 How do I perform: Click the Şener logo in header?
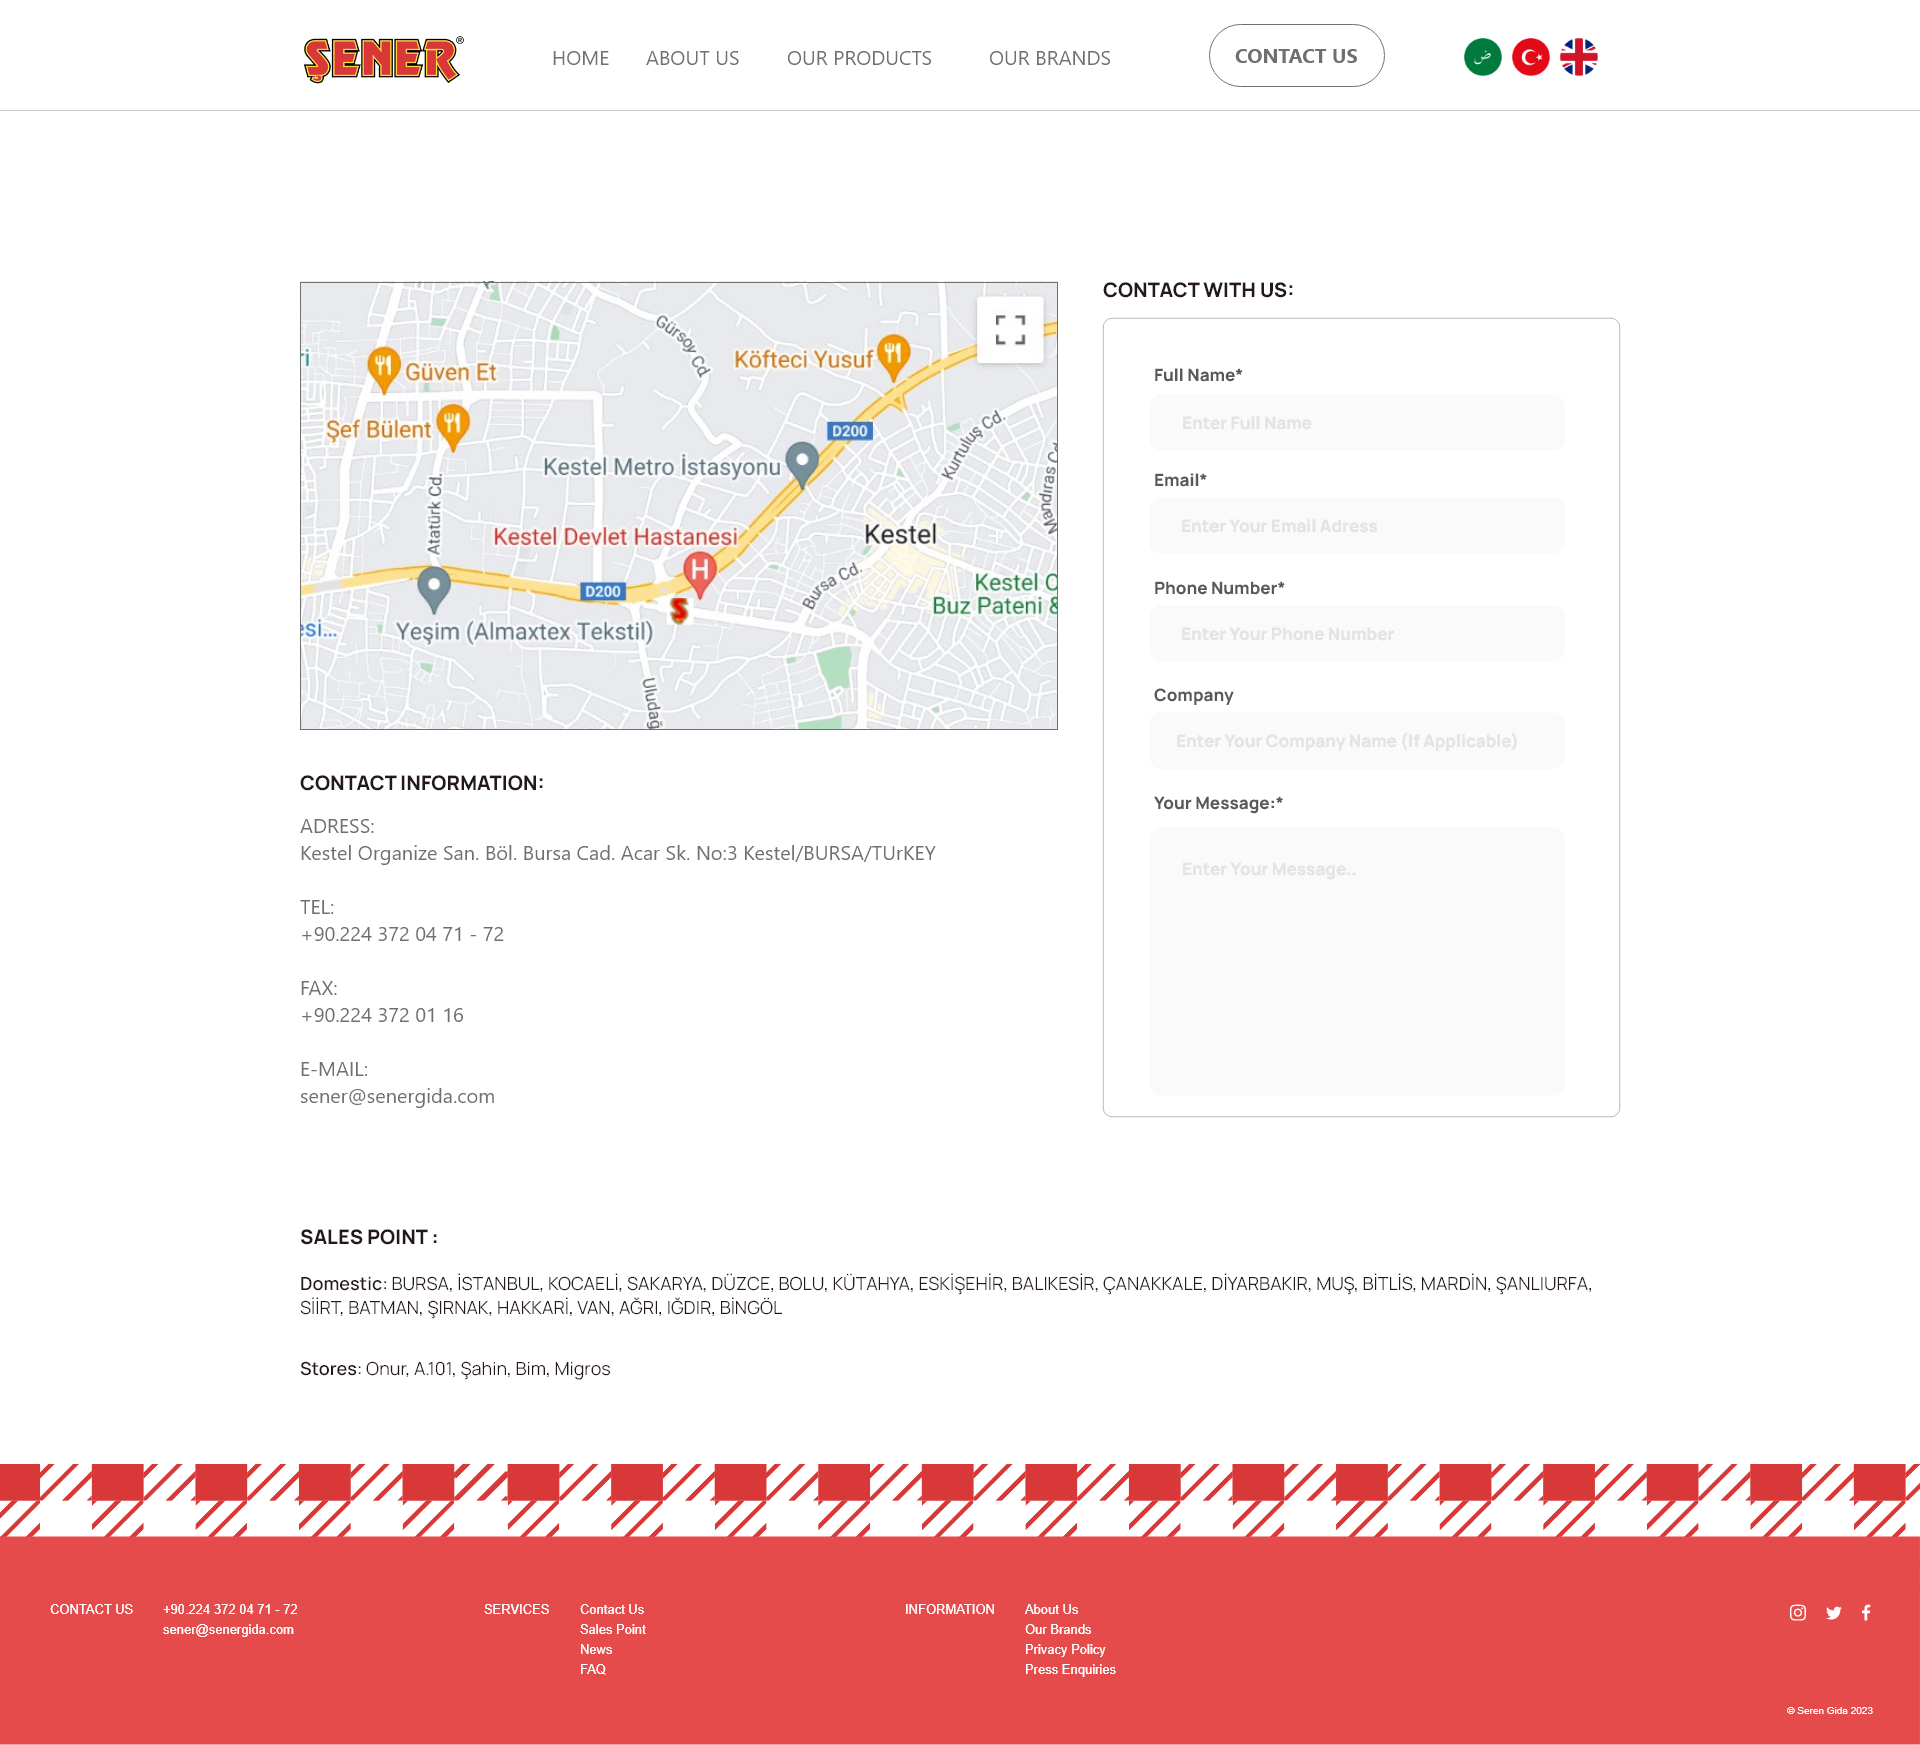[x=383, y=59]
